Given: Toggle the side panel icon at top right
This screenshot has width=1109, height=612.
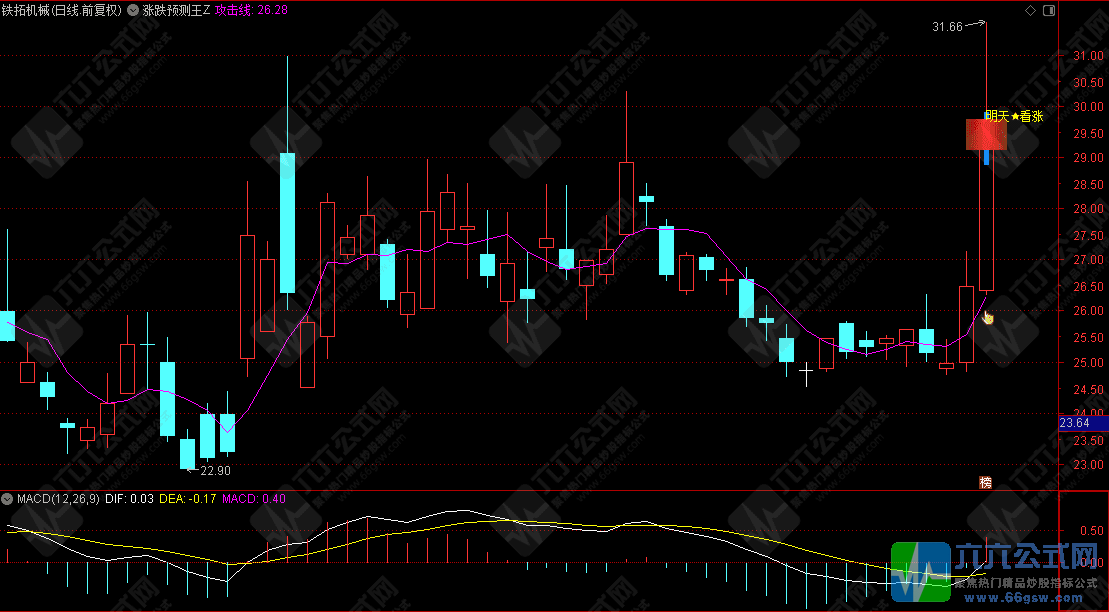Looking at the screenshot, I should pyautogui.click(x=1047, y=10).
